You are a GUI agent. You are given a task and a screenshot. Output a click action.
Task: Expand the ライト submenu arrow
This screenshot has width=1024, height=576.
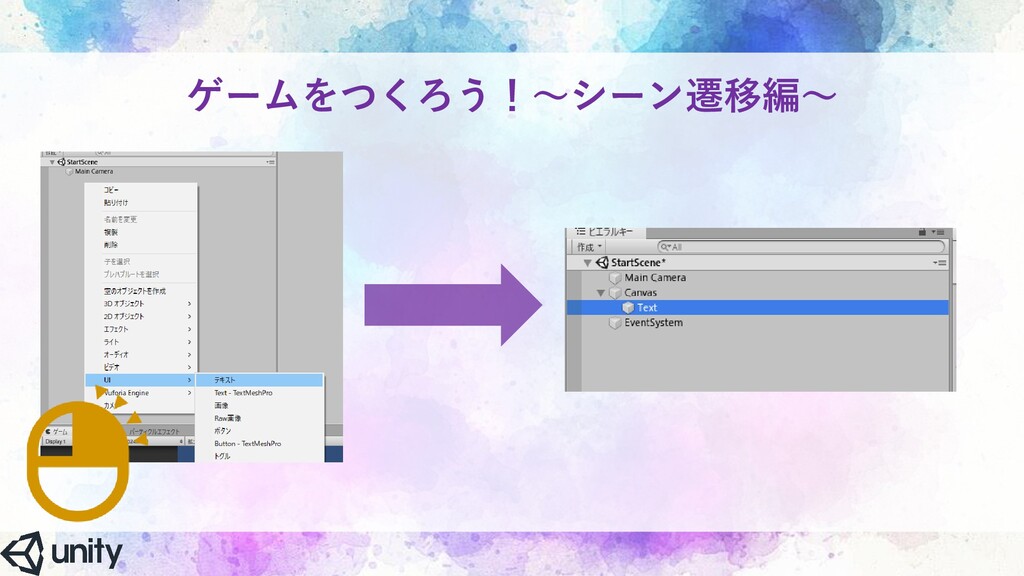click(189, 342)
